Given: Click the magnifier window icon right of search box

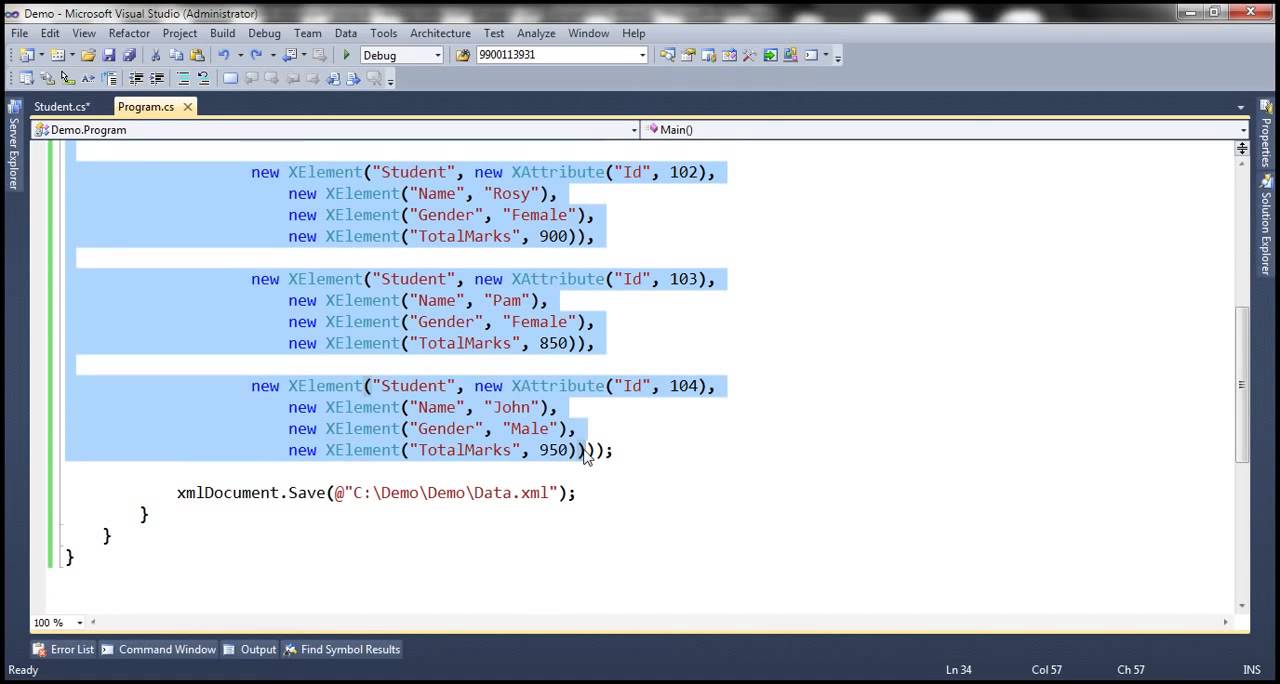Looking at the screenshot, I should tap(667, 55).
